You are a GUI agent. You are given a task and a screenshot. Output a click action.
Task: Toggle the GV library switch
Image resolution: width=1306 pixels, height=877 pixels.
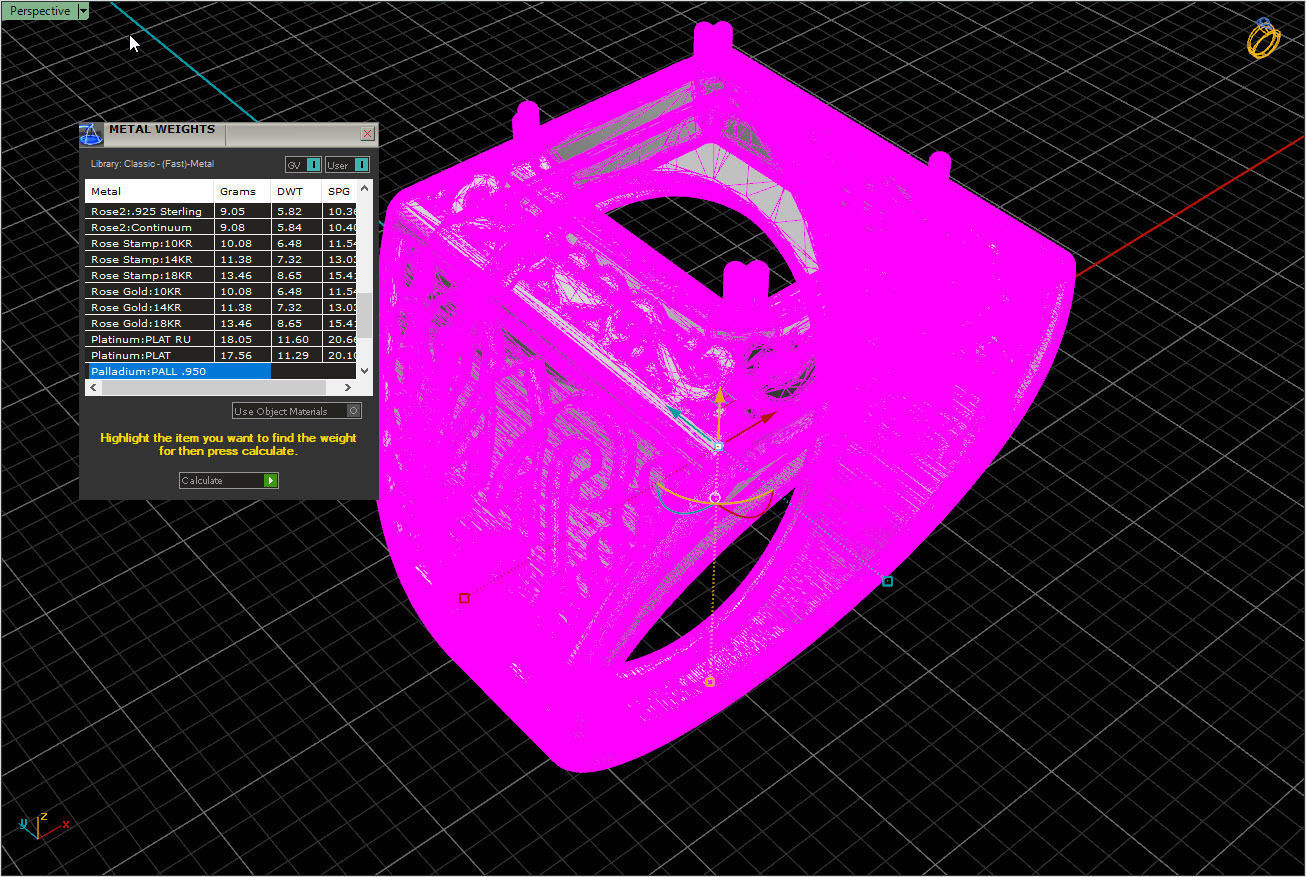(303, 165)
